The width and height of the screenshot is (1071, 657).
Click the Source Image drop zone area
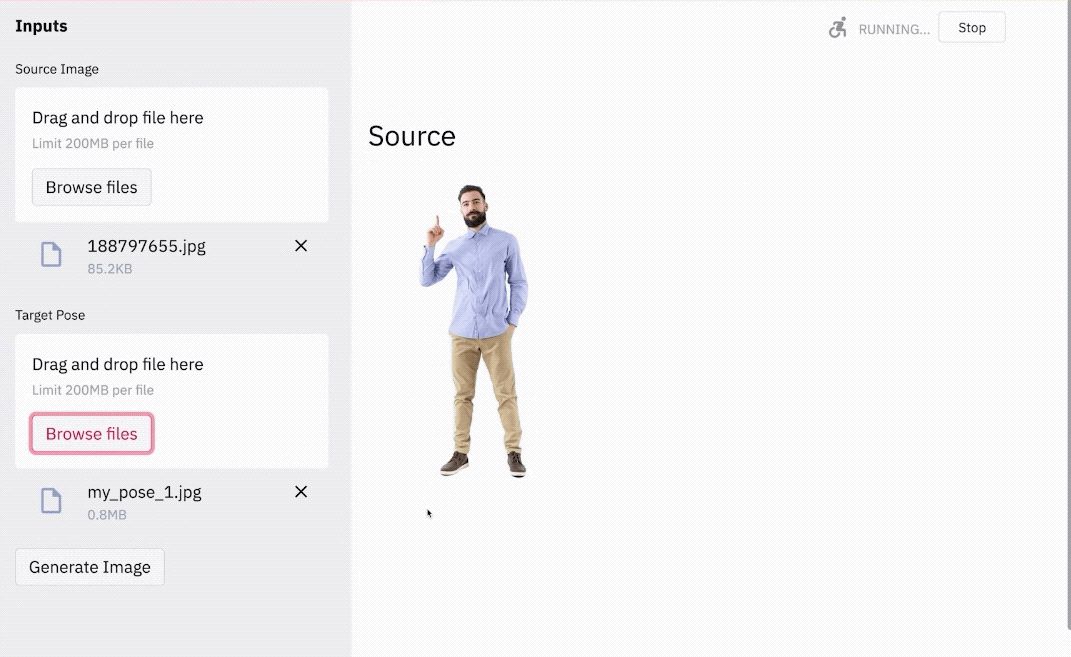coord(171,154)
